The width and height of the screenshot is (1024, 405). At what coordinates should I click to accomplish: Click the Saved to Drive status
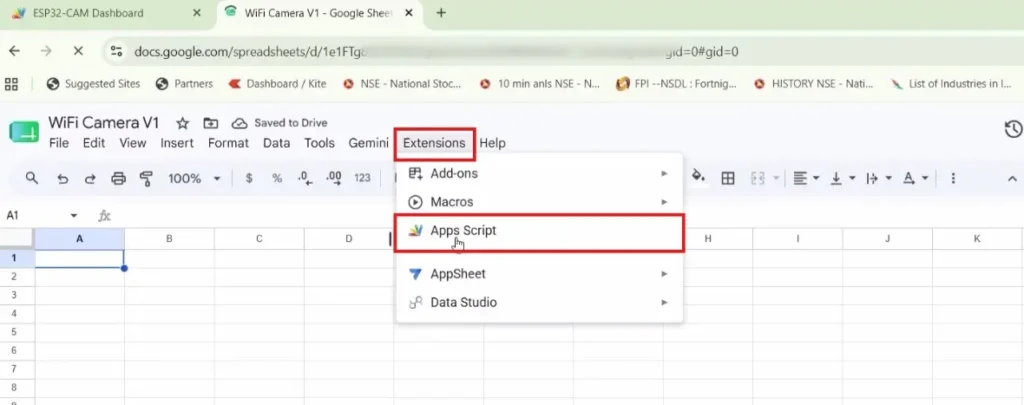click(280, 123)
